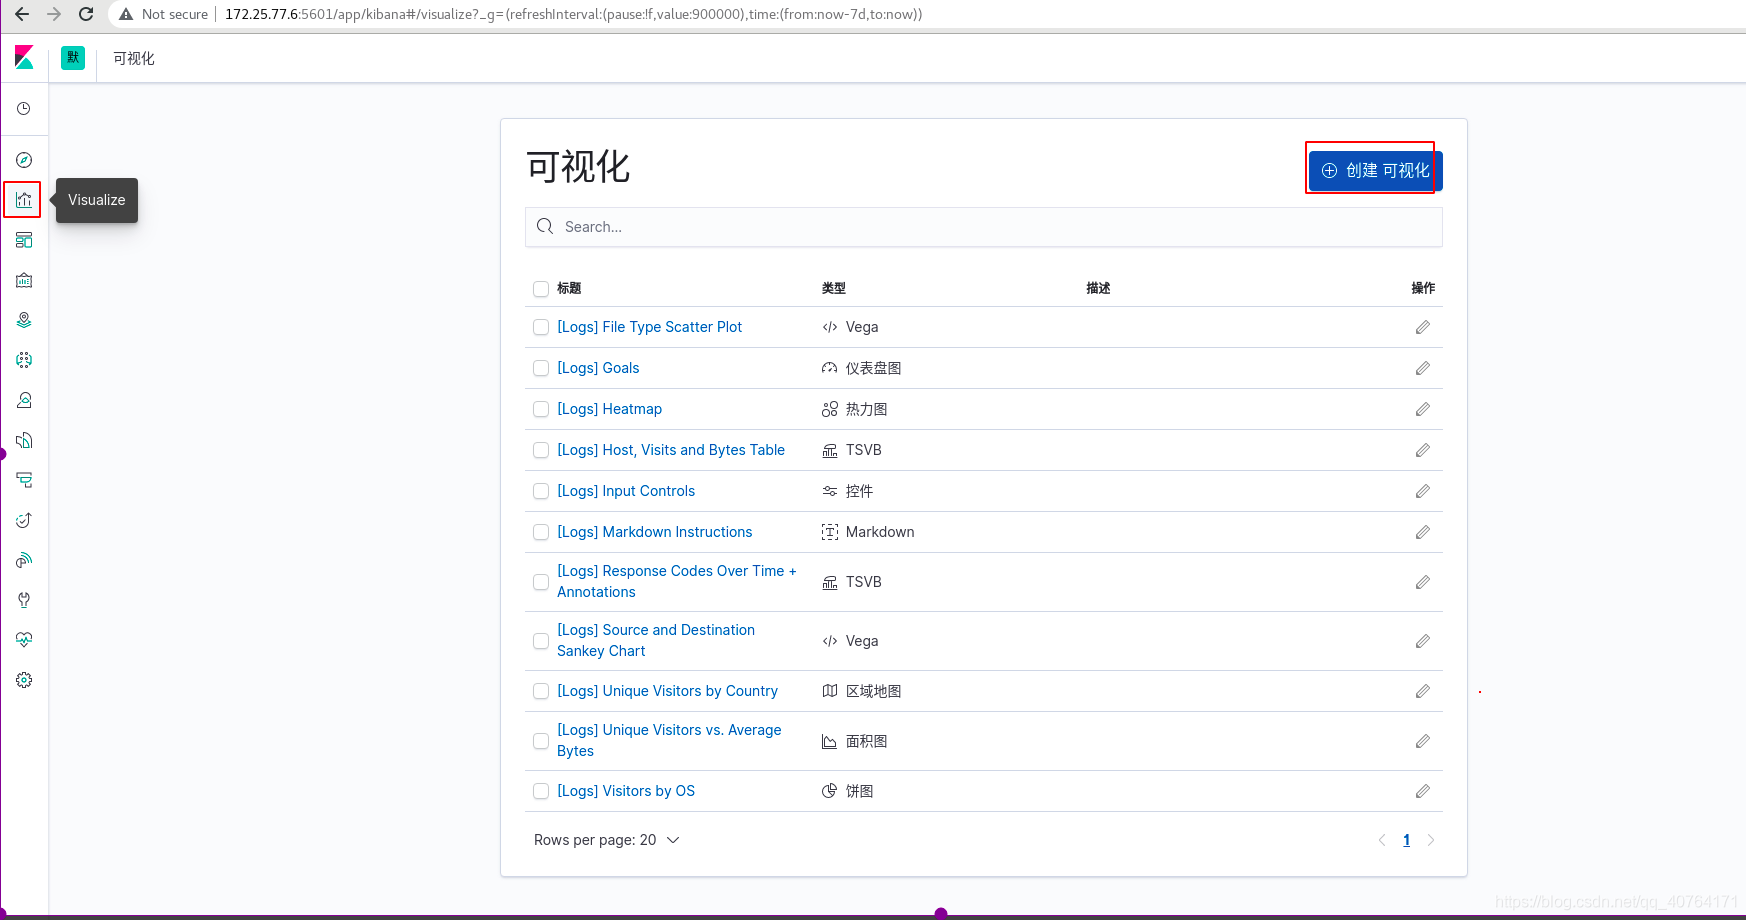The image size is (1746, 920).
Task: Toggle the select-all checkbox in table header
Action: (x=541, y=289)
